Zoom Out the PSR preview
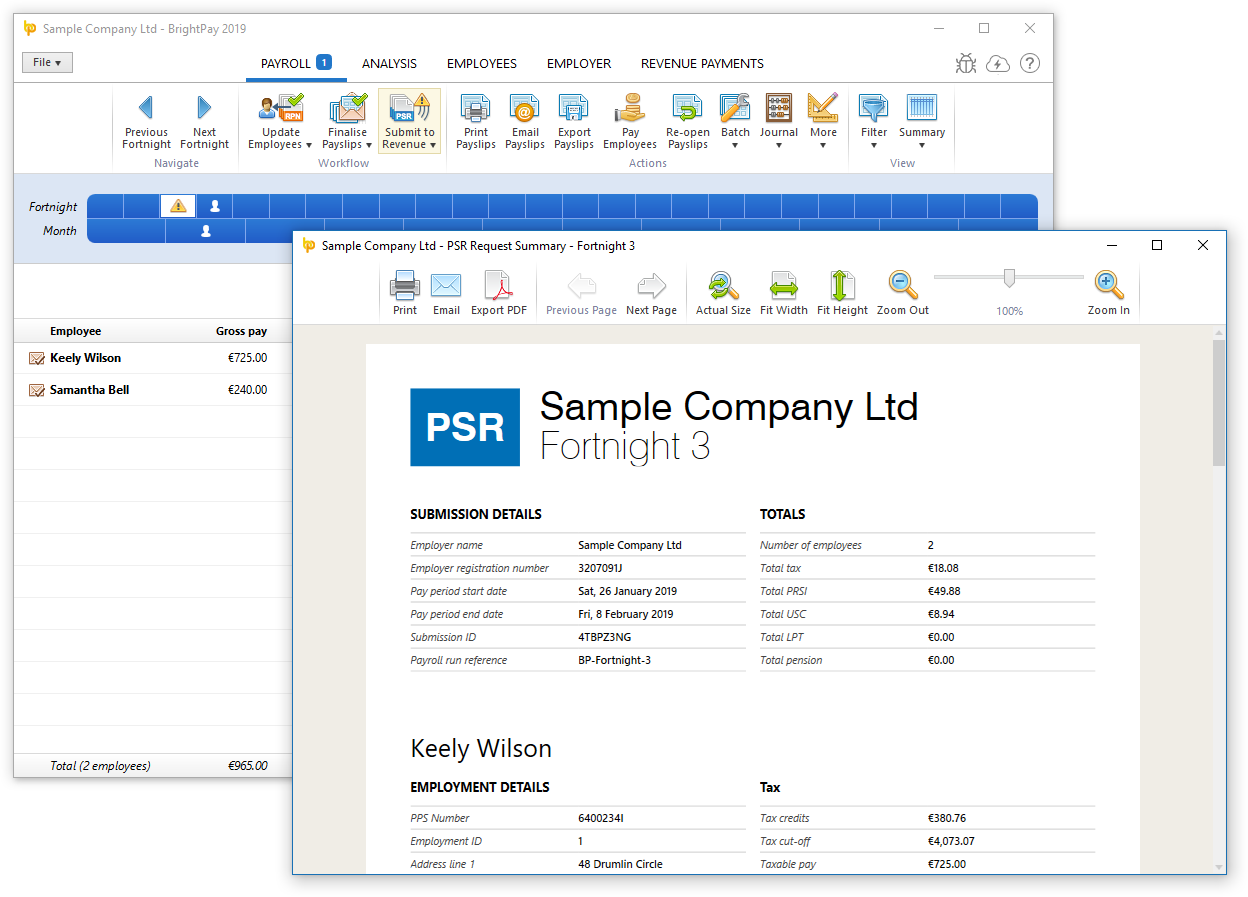The width and height of the screenshot is (1248, 897). click(x=903, y=294)
